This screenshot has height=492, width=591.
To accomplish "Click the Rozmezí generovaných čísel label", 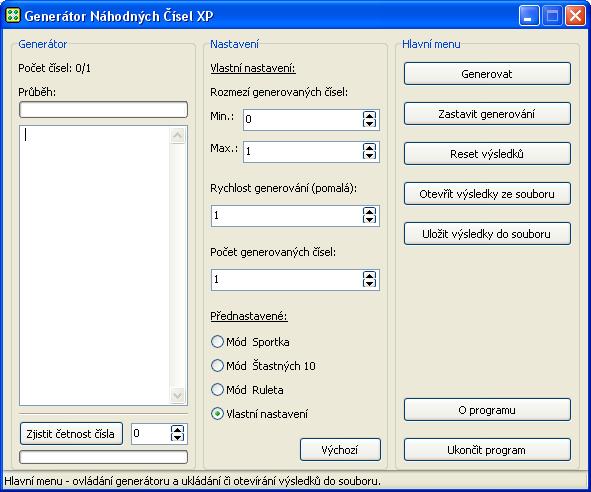I will pyautogui.click(x=279, y=92).
